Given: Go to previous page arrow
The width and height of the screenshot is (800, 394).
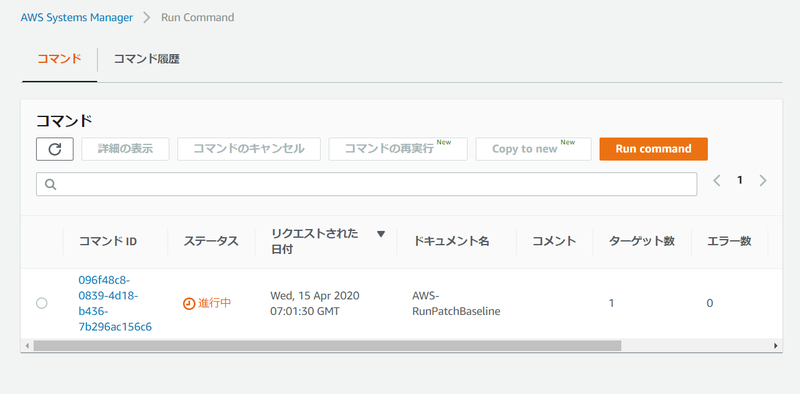Looking at the screenshot, I should 717,180.
